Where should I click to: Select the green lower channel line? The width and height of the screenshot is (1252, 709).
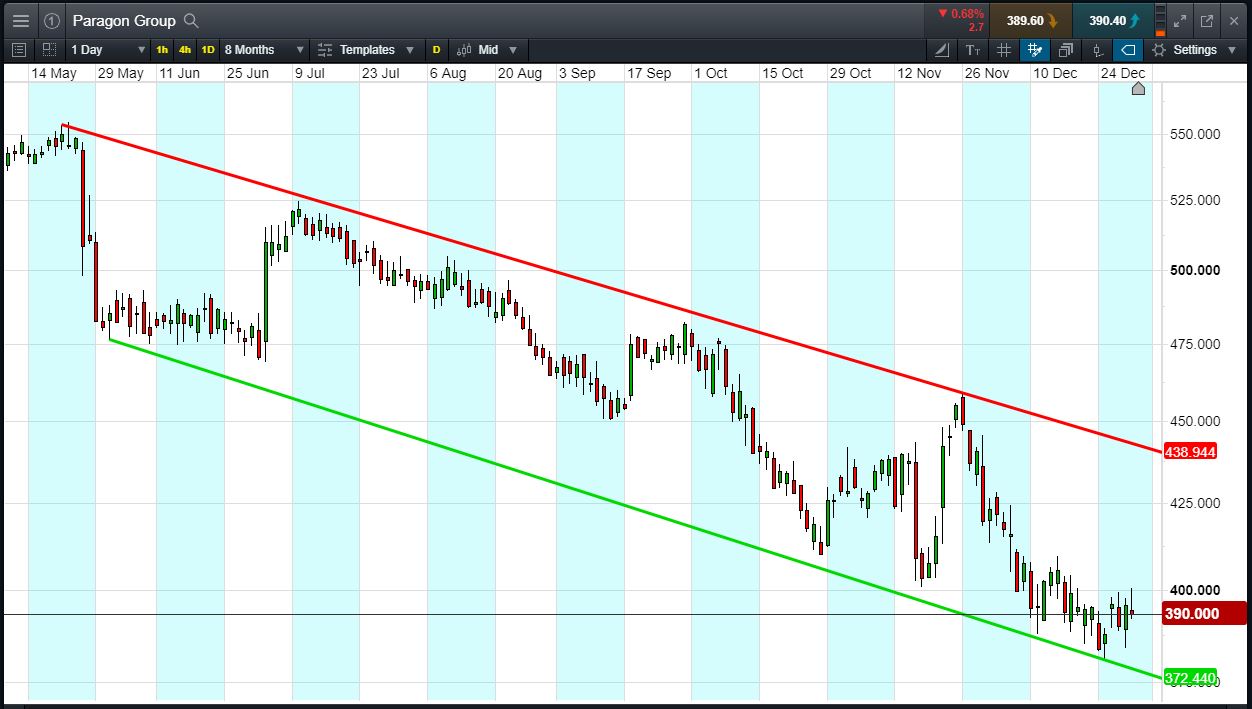[635, 509]
